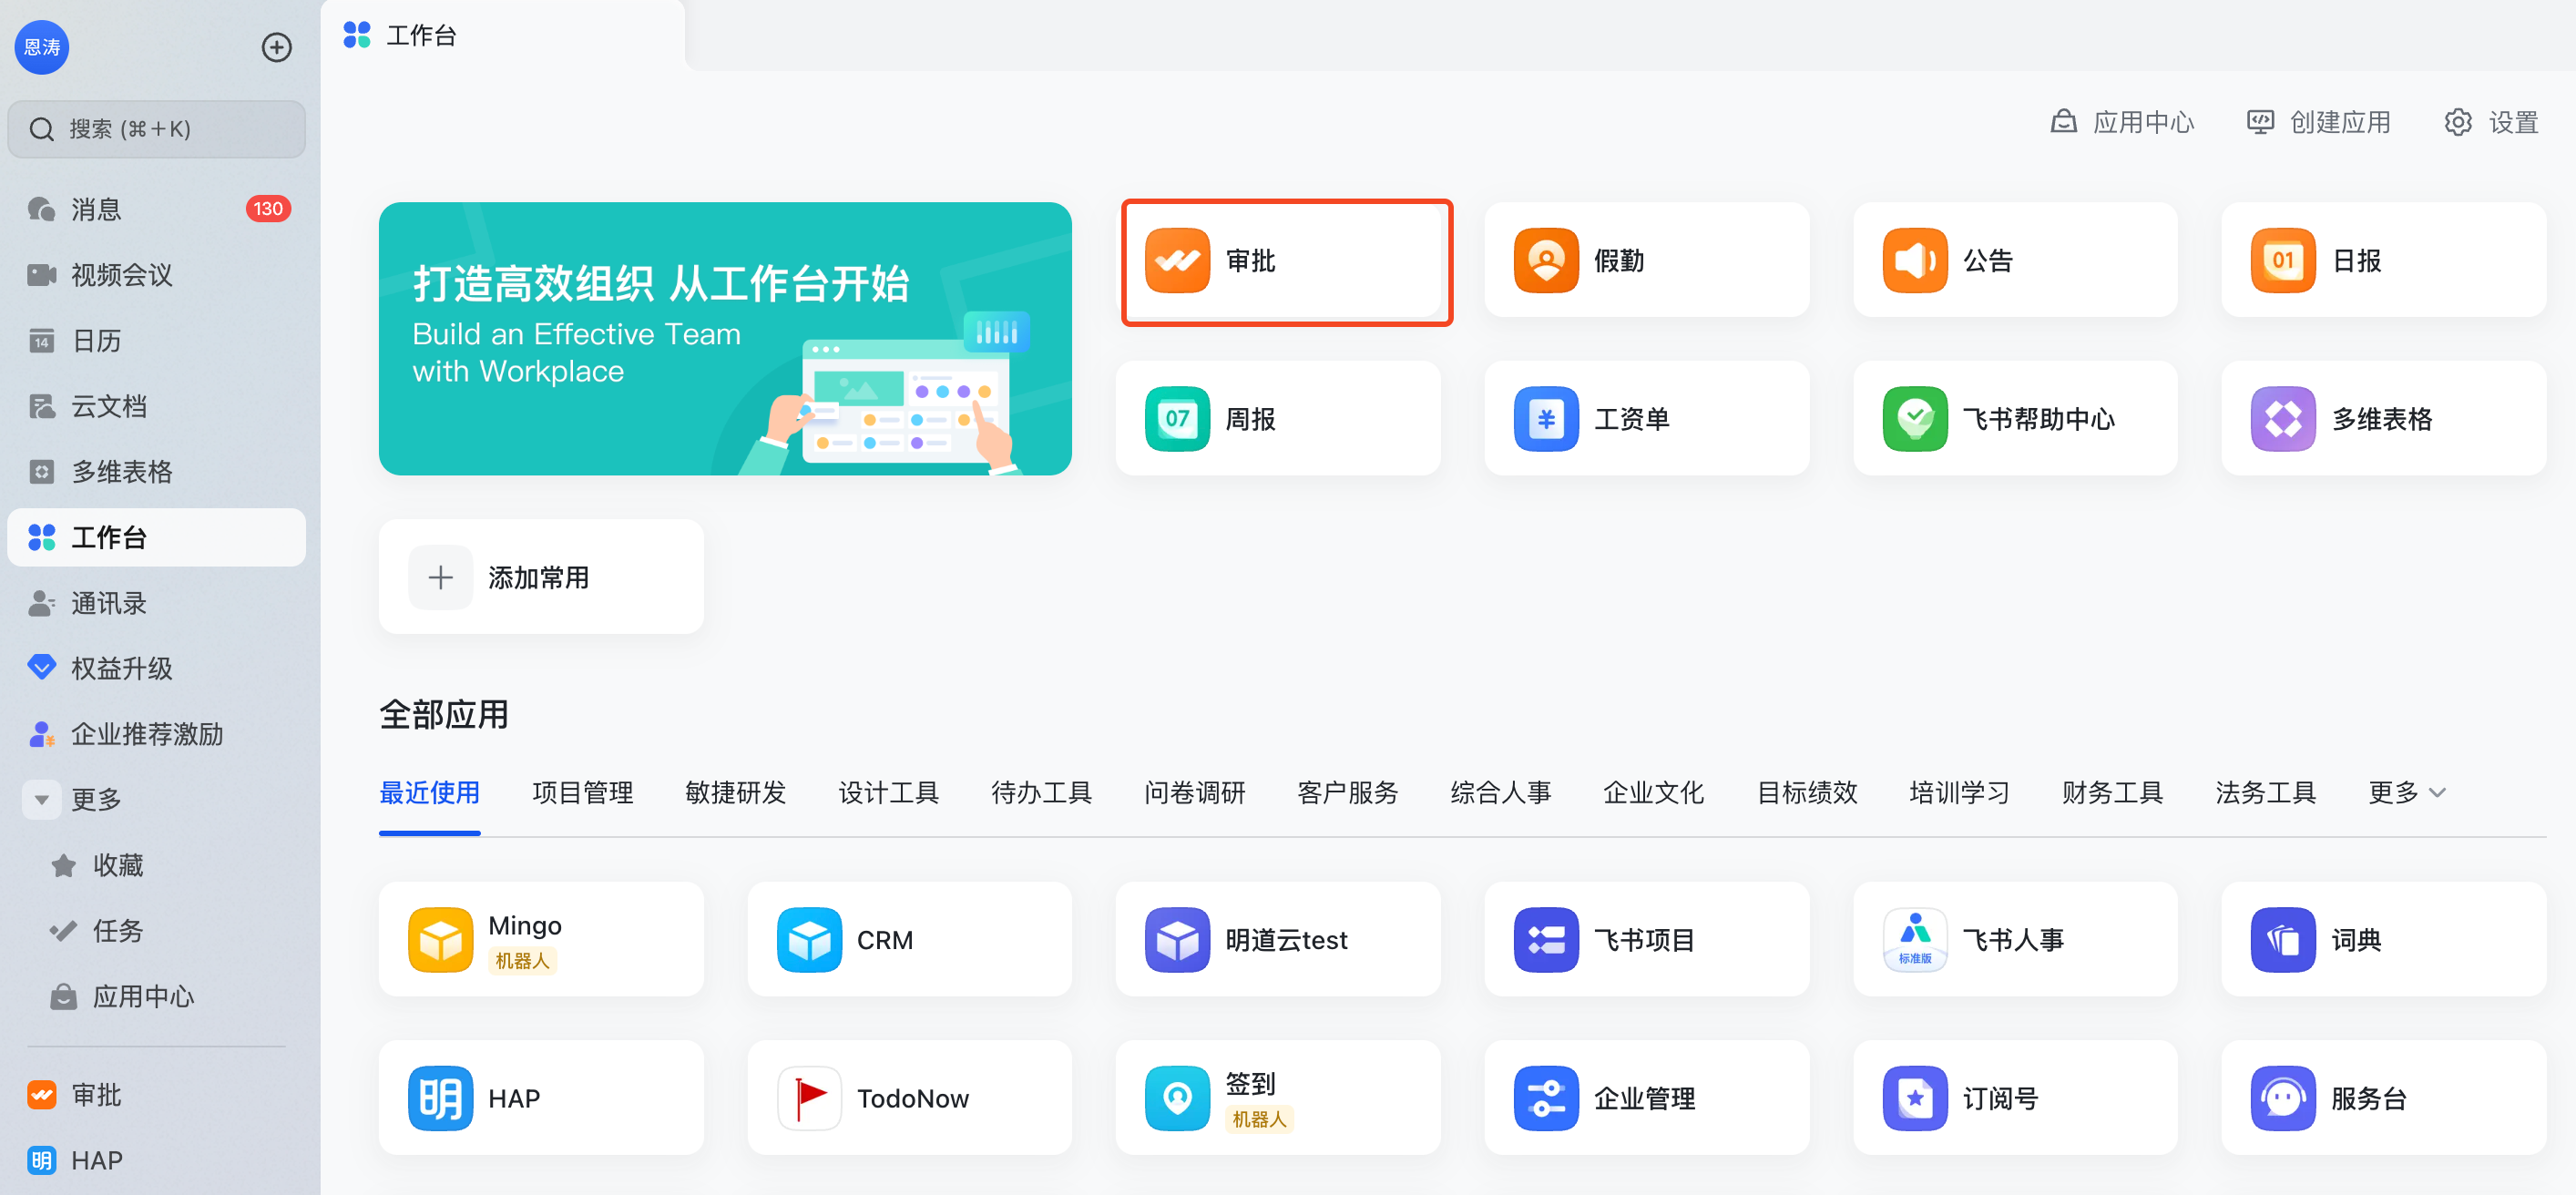Click the 搜索 search field
The width and height of the screenshot is (2576, 1195).
coord(156,129)
